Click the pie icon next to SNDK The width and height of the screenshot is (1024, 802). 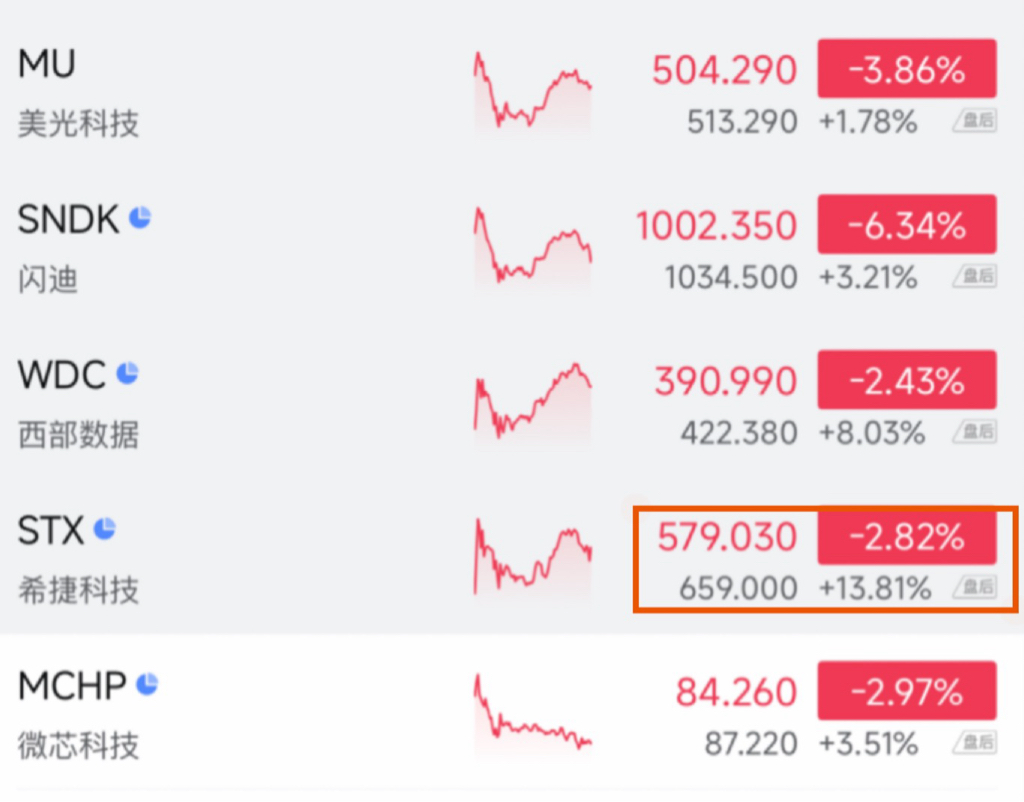click(140, 217)
